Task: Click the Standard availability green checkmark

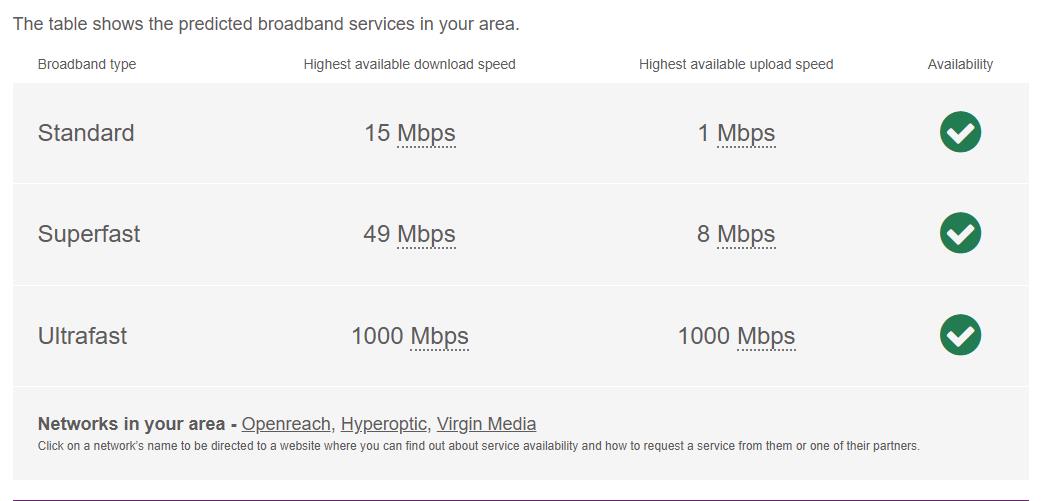Action: 960,132
